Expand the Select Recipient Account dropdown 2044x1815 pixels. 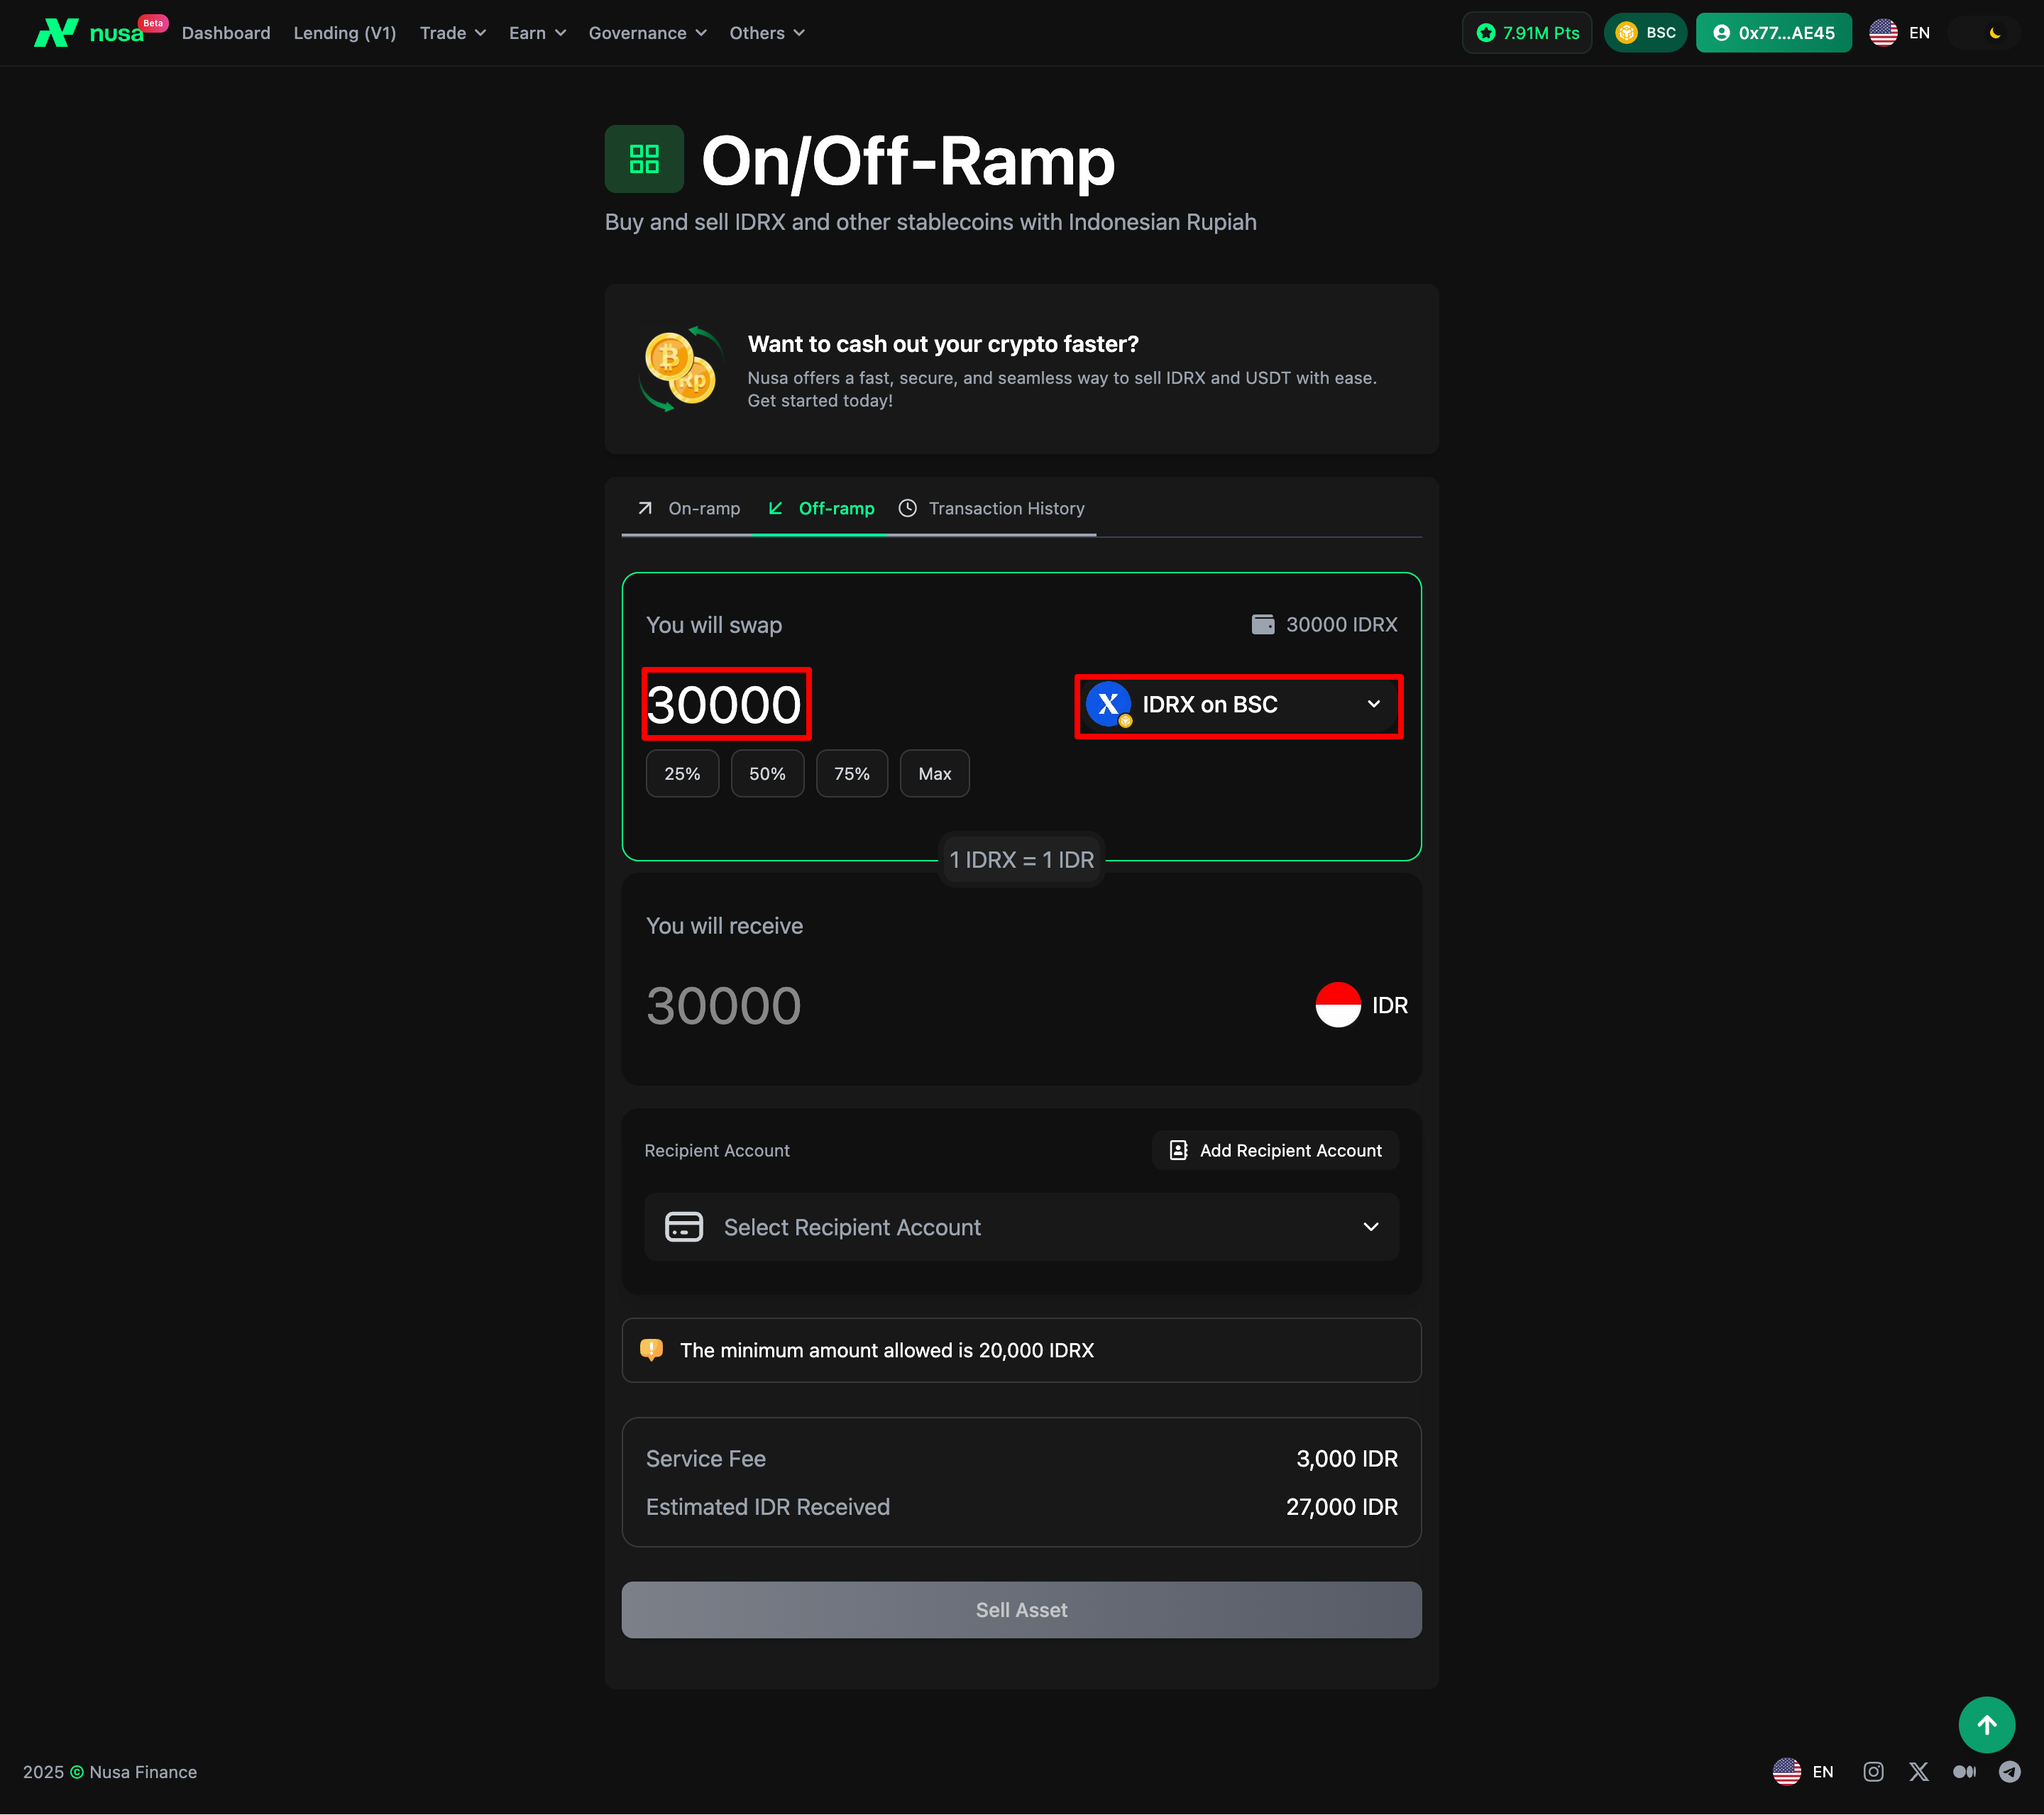click(1021, 1227)
